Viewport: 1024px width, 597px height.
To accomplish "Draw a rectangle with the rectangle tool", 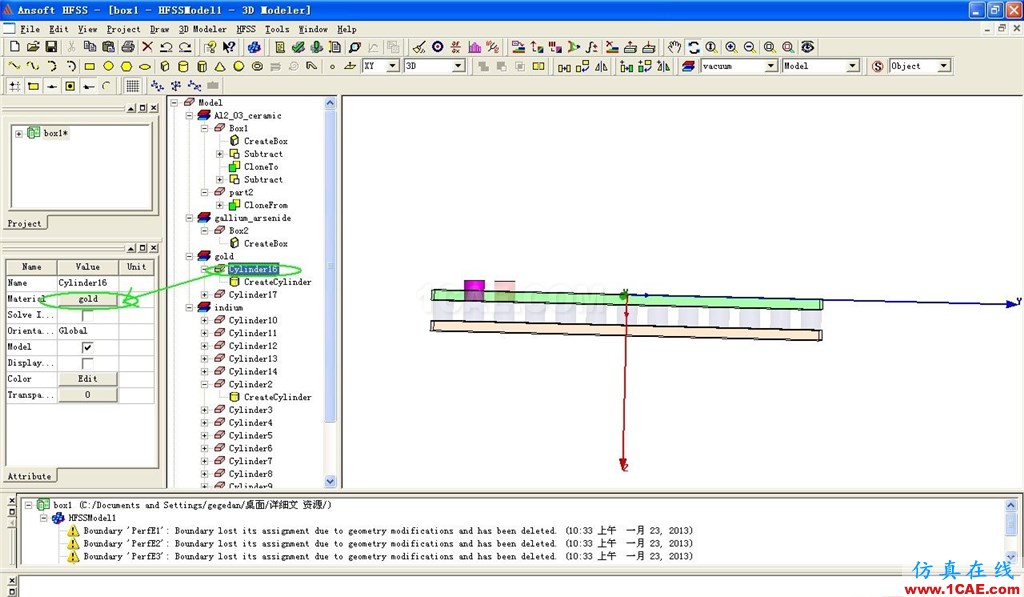I will tap(89, 66).
